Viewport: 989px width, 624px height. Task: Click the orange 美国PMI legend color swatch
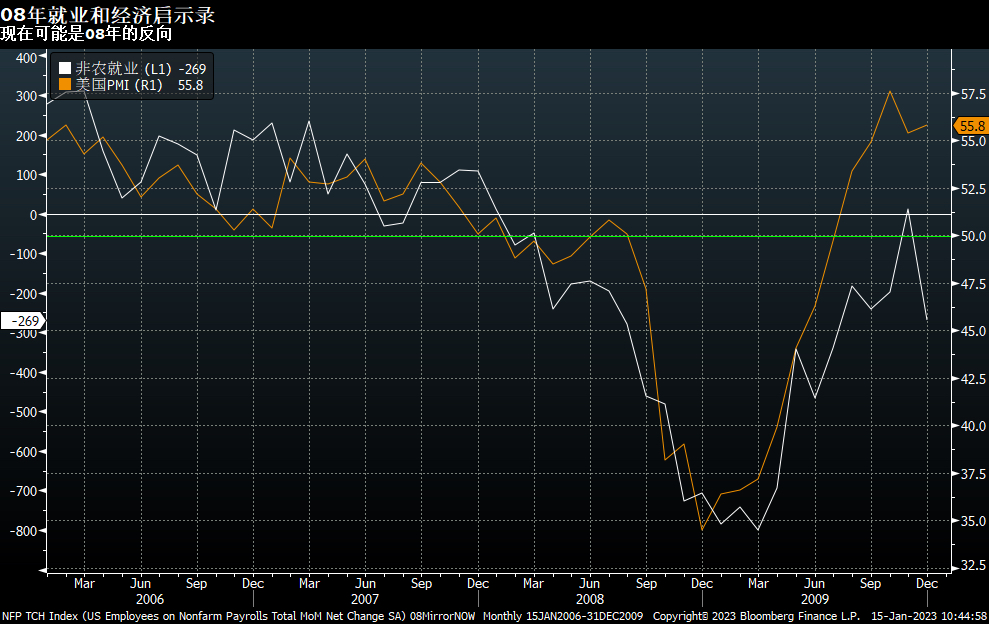(x=65, y=86)
